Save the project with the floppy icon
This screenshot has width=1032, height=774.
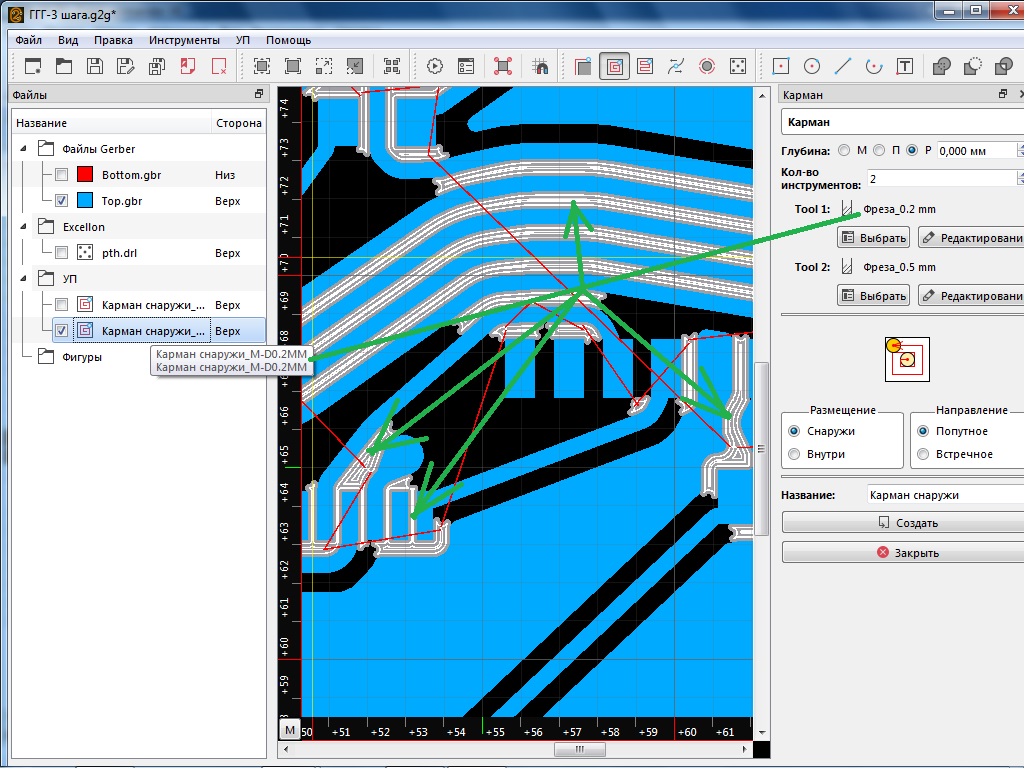click(95, 66)
